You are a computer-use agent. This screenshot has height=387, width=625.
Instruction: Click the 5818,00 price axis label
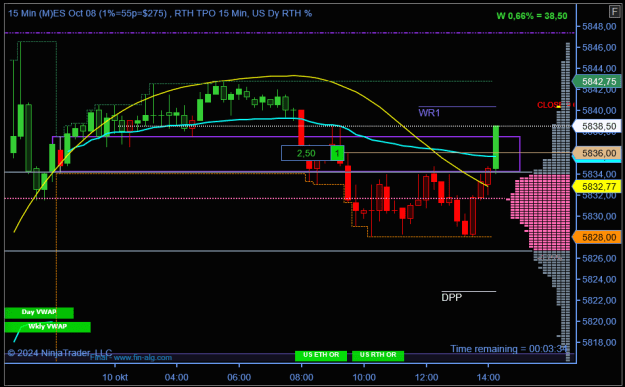pos(599,342)
